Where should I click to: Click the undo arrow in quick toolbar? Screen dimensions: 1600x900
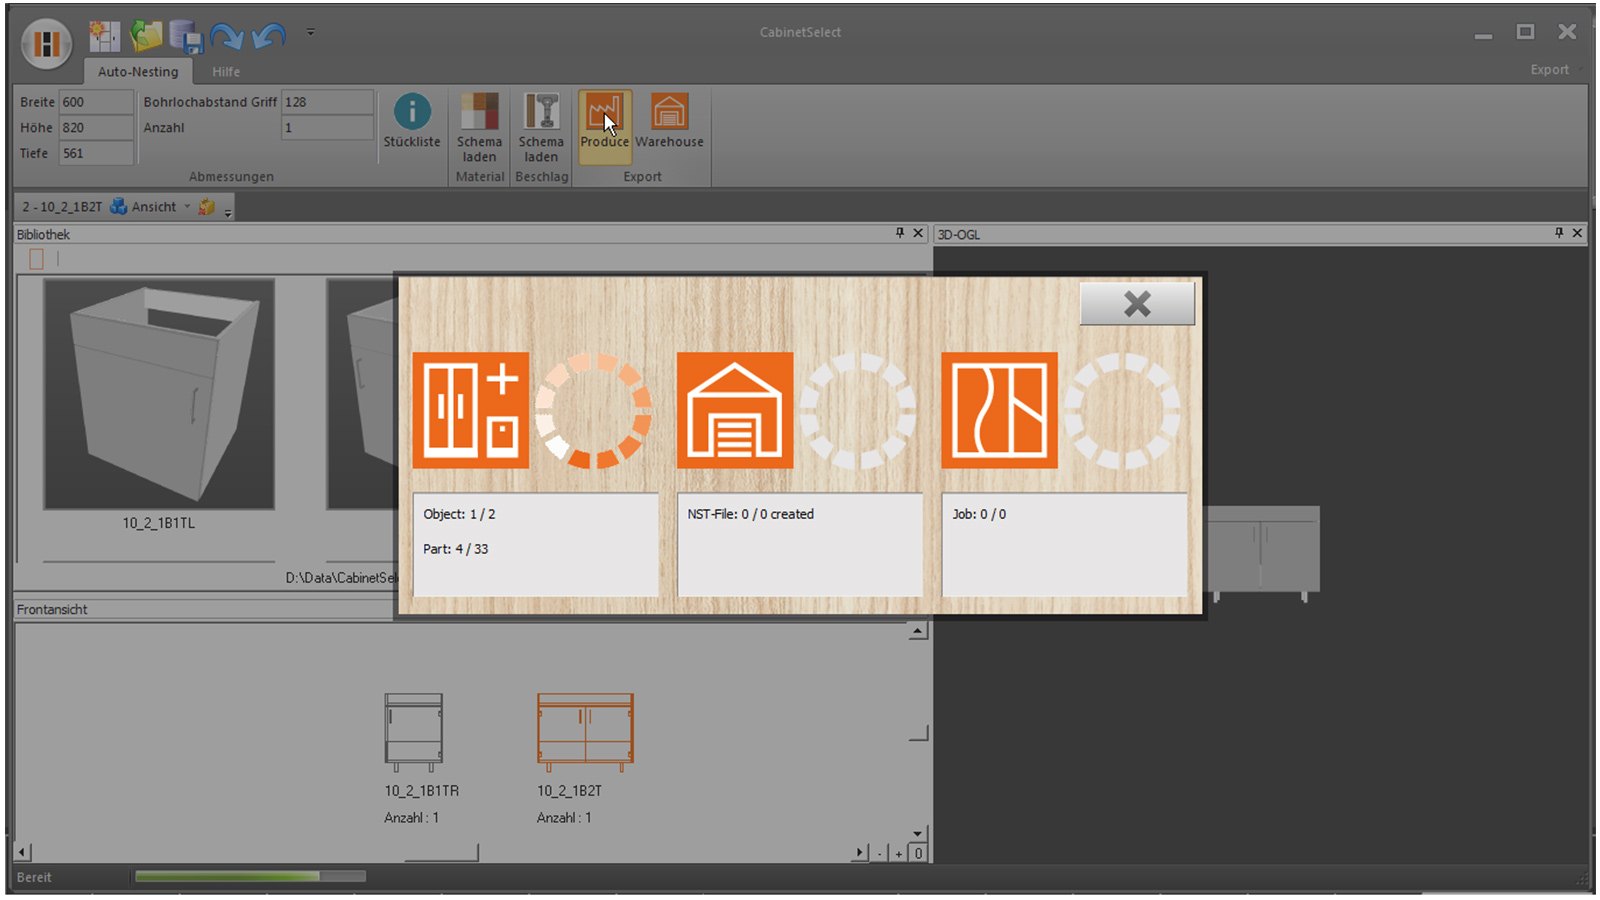point(268,37)
